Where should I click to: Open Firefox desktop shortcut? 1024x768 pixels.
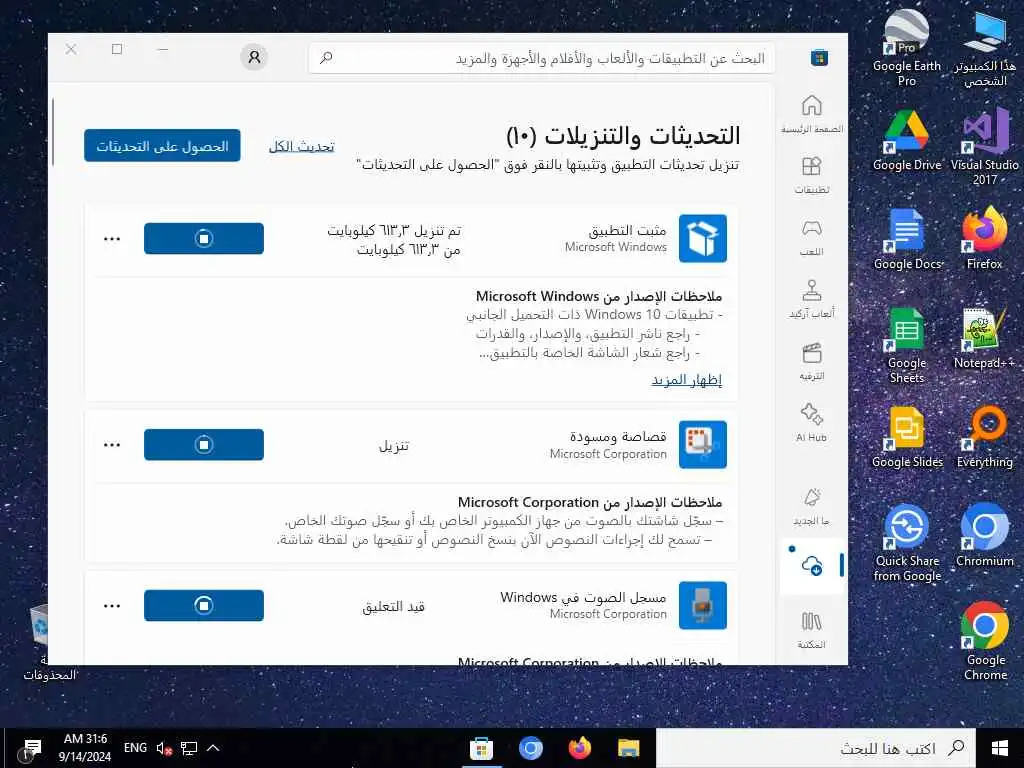(x=985, y=240)
